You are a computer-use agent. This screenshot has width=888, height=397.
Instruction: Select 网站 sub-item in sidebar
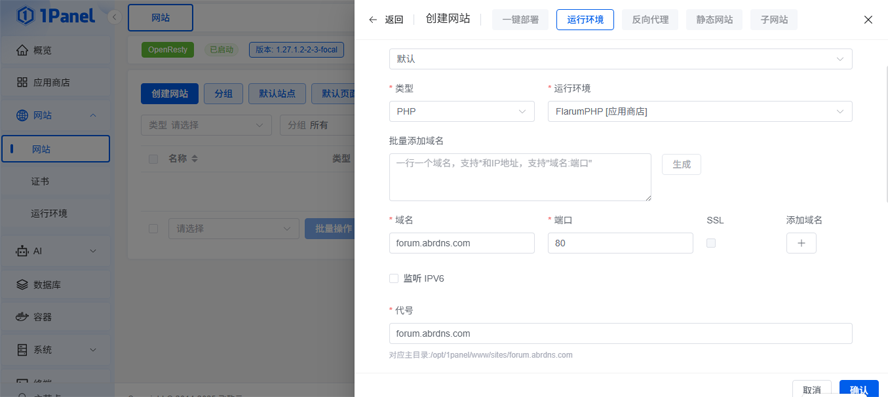pyautogui.click(x=56, y=149)
